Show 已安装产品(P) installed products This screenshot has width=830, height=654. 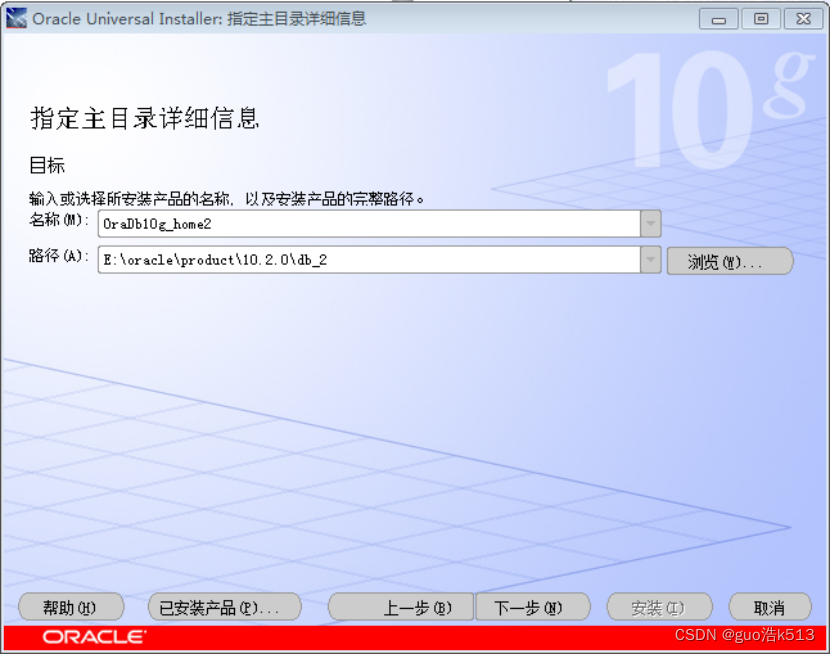[224, 606]
